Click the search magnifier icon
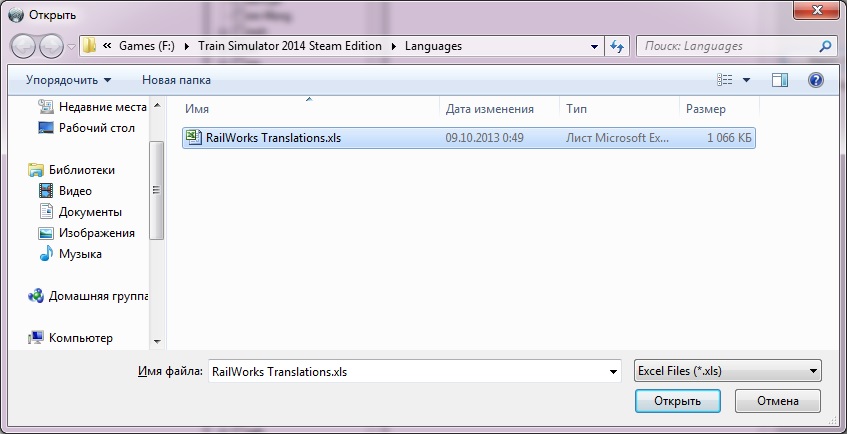The width and height of the screenshot is (847, 434). click(x=825, y=46)
